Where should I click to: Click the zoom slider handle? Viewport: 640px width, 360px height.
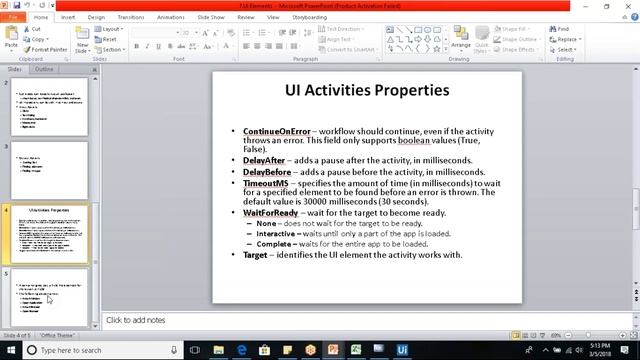click(x=588, y=335)
